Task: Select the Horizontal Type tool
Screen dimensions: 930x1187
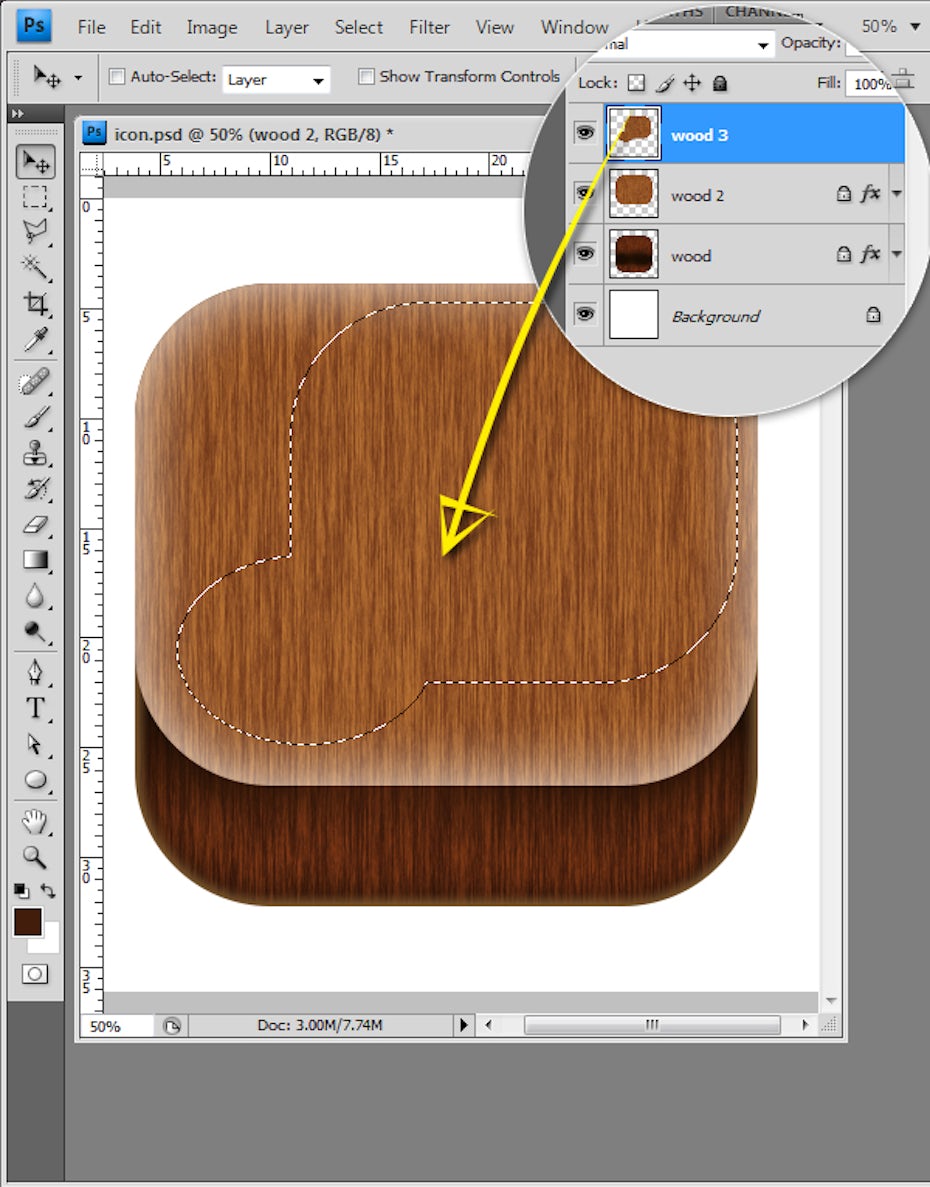Action: 36,708
